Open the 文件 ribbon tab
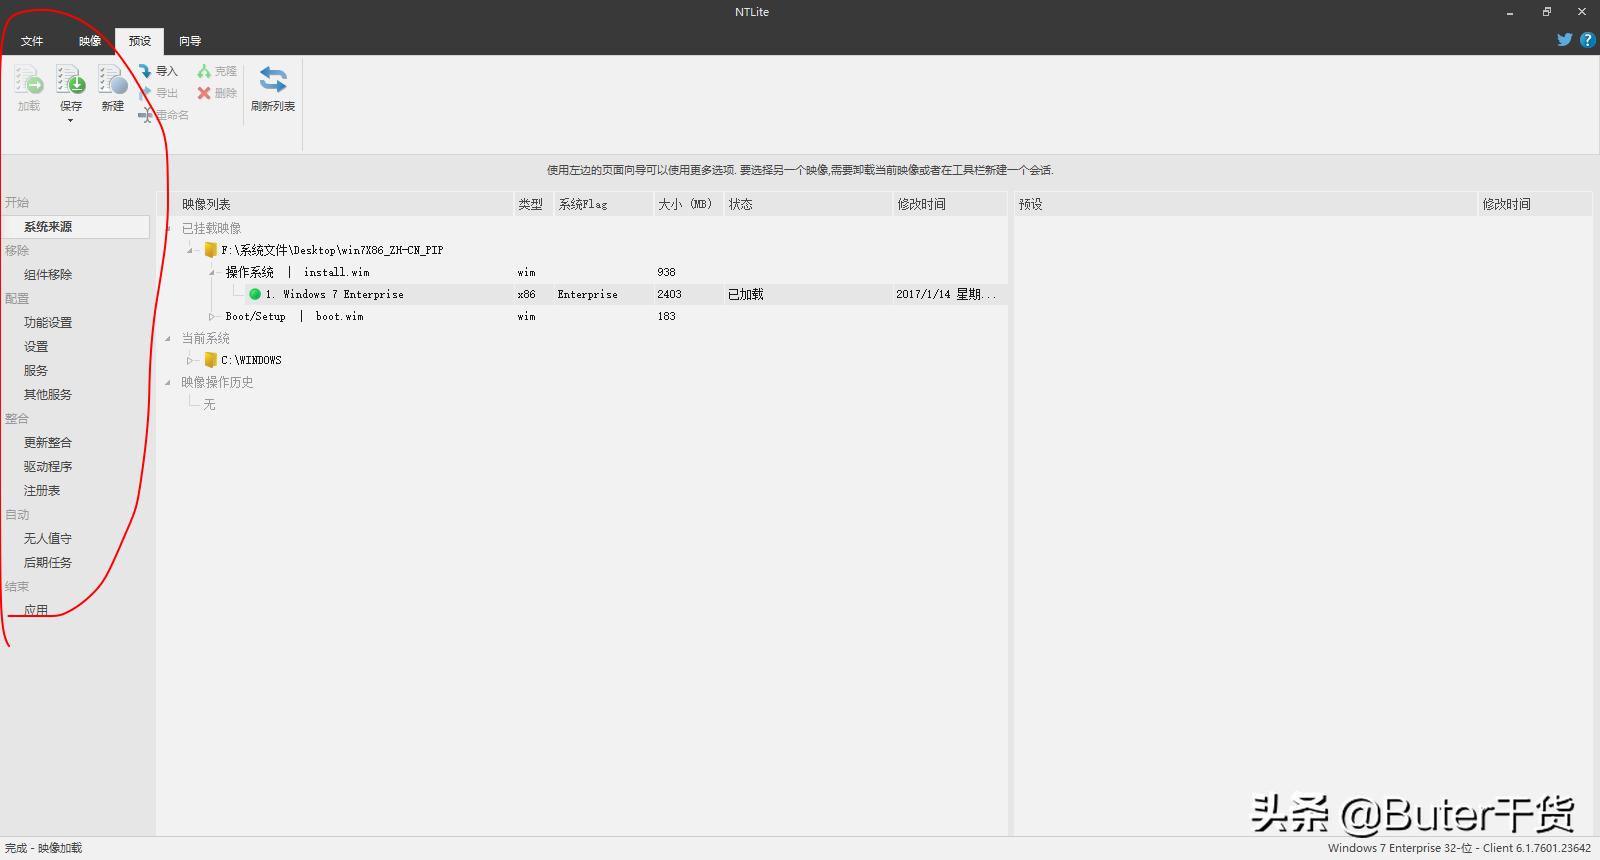Viewport: 1600px width, 860px height. (x=32, y=41)
